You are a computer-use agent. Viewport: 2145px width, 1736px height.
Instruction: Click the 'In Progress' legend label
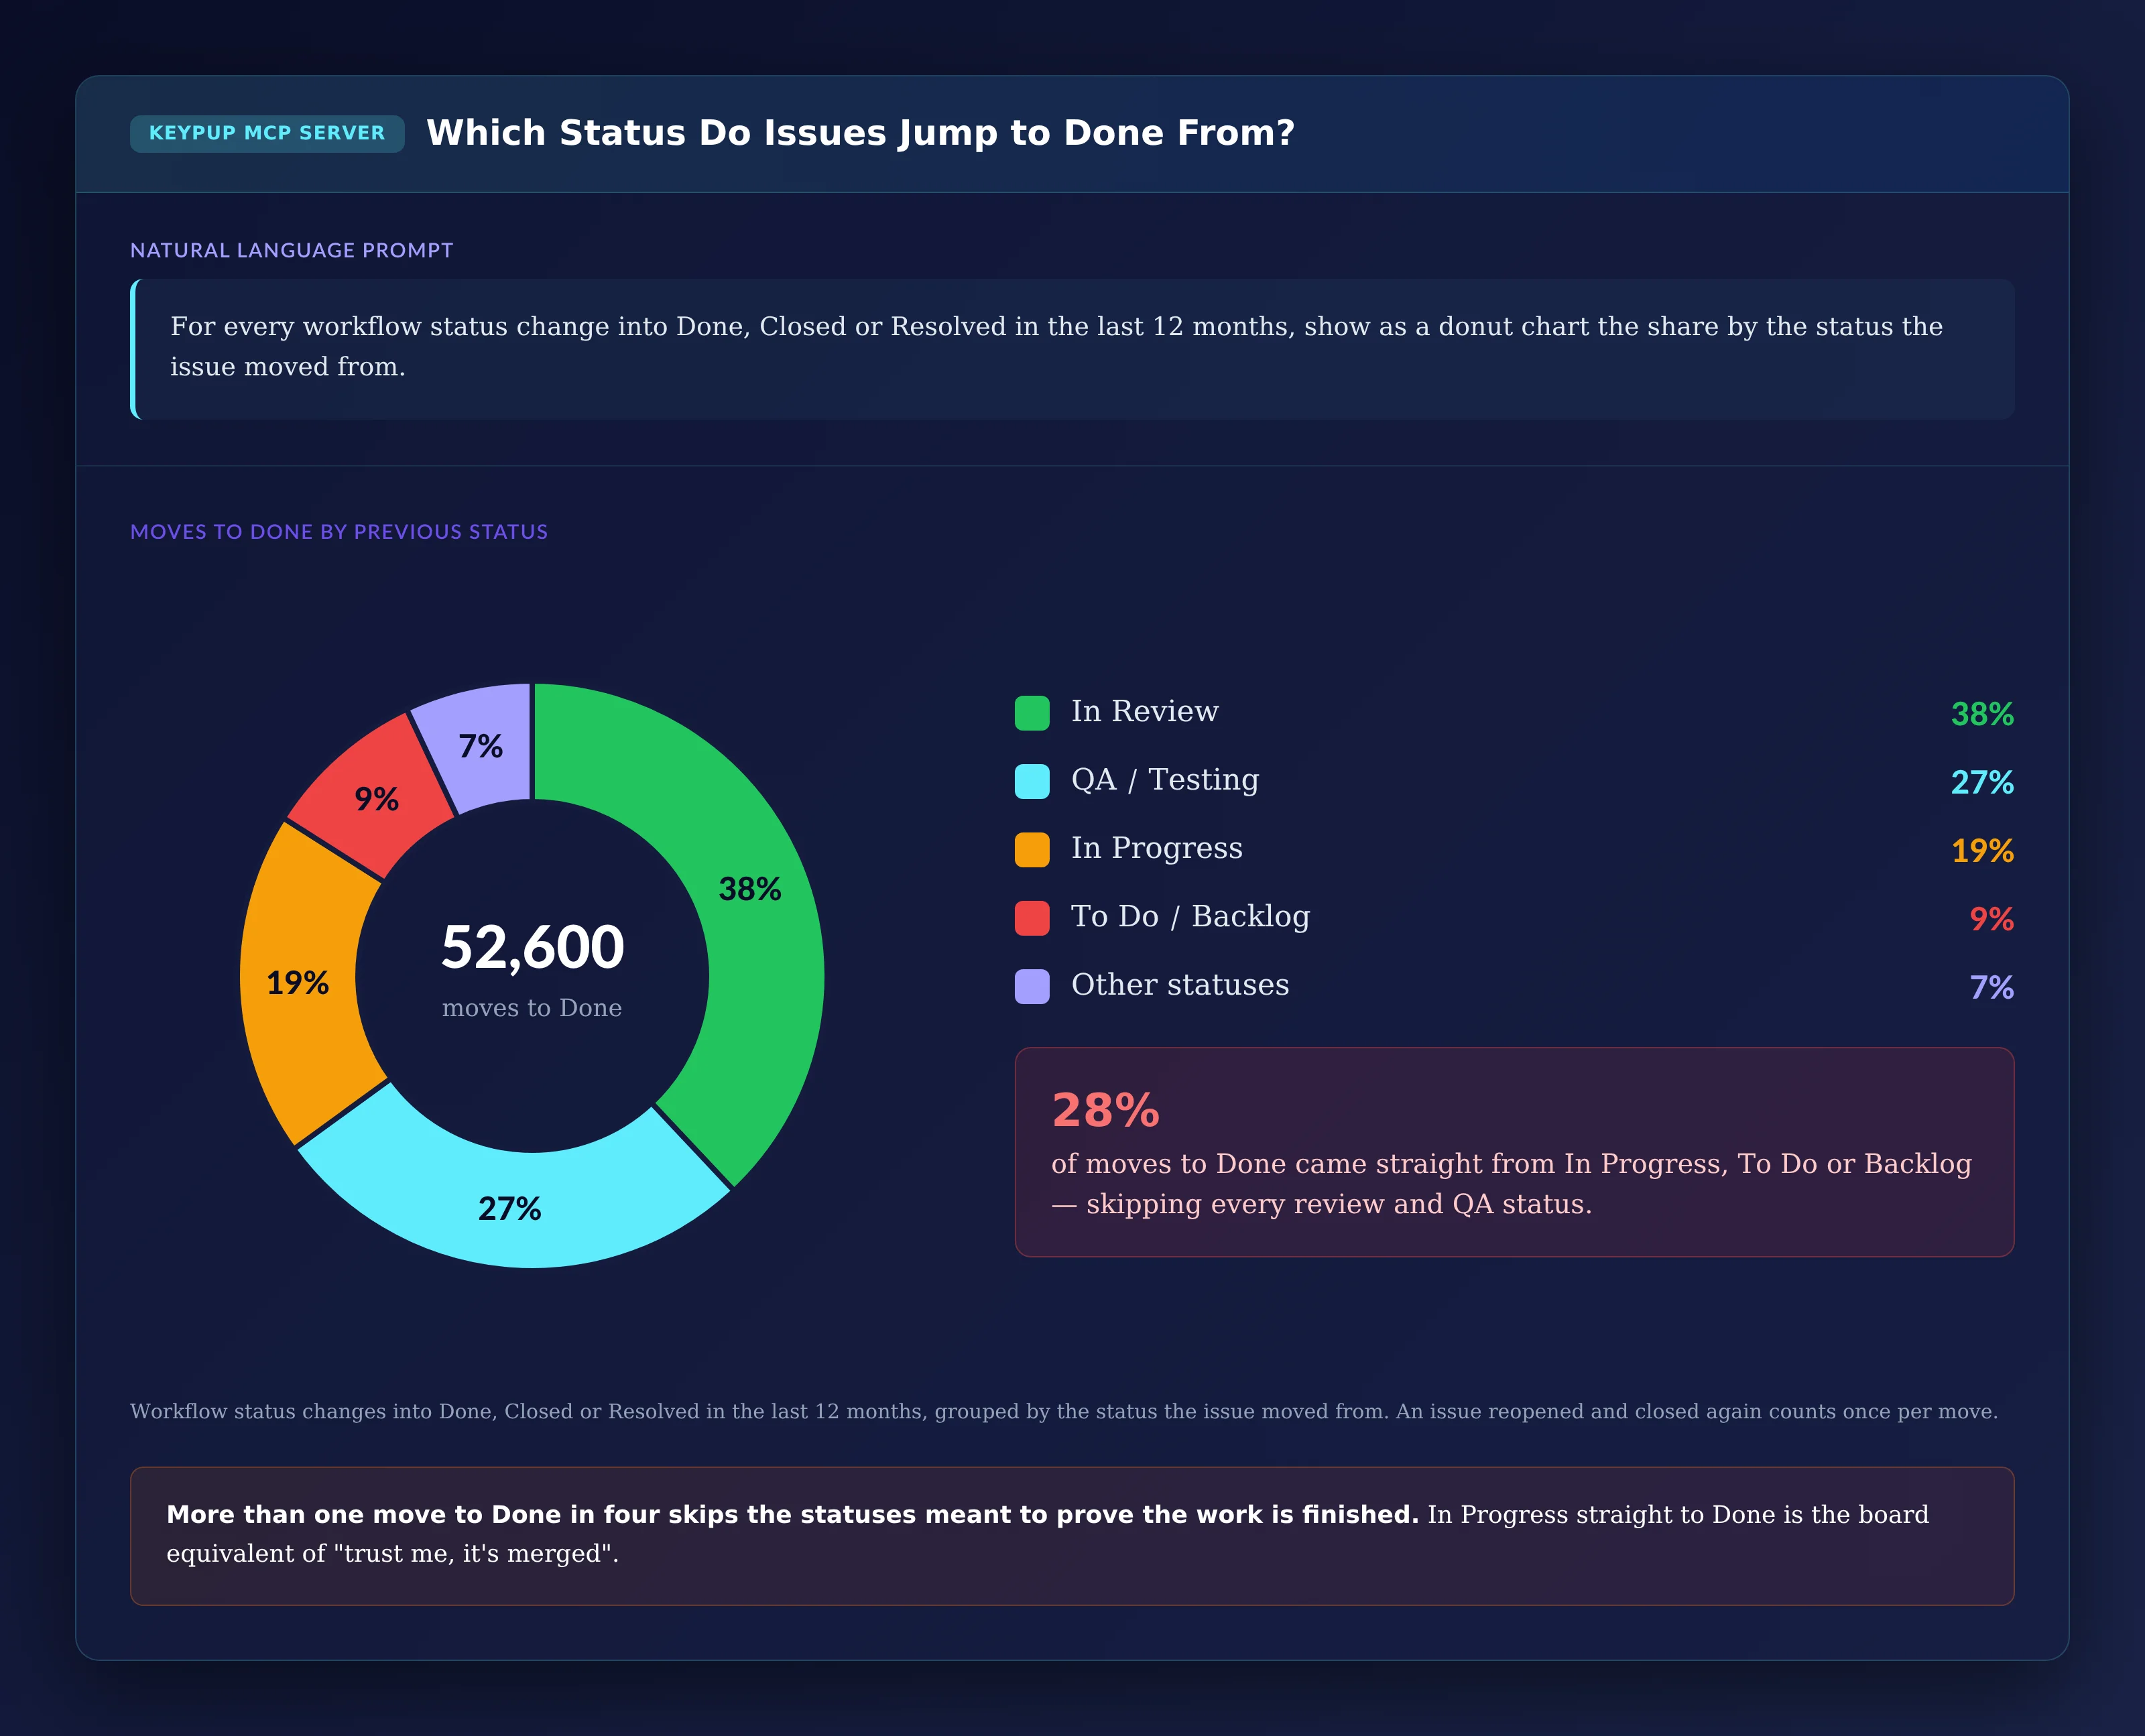coord(1157,848)
